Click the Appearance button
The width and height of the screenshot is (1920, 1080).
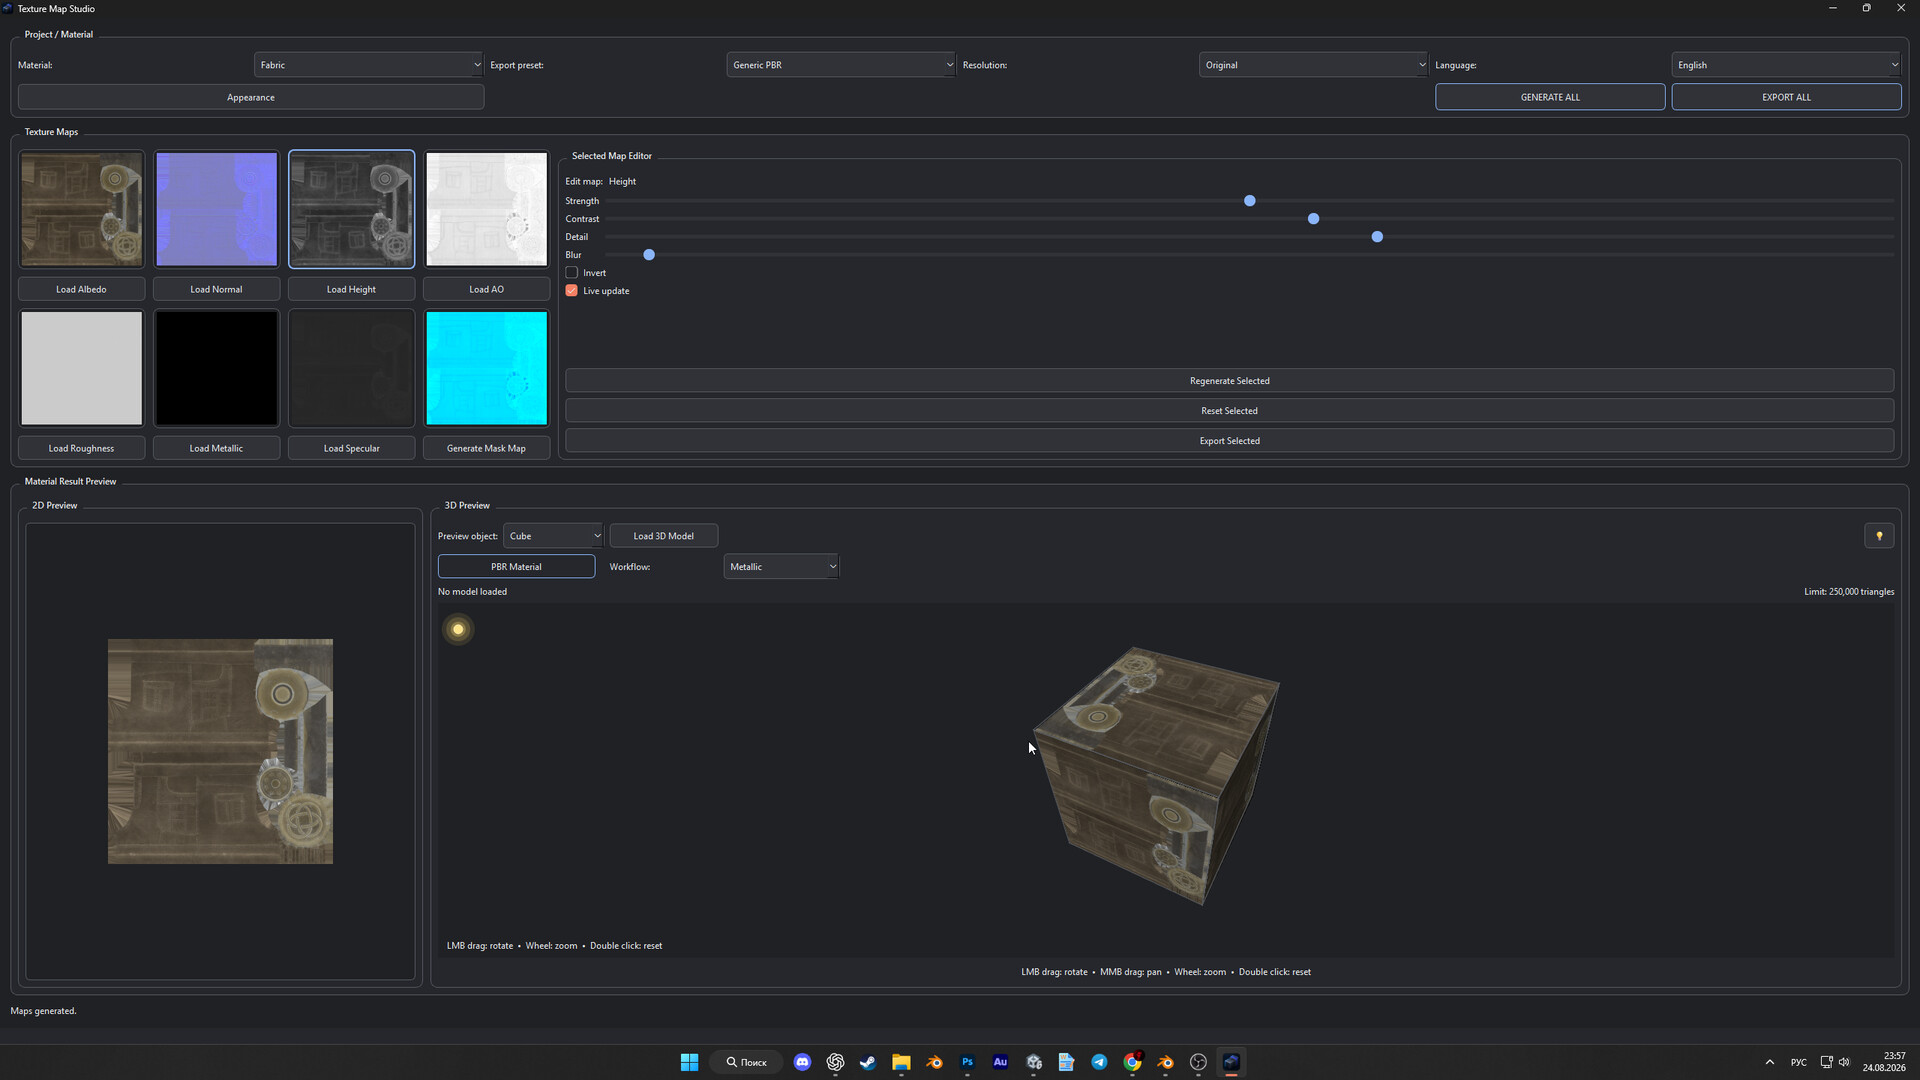coord(251,97)
